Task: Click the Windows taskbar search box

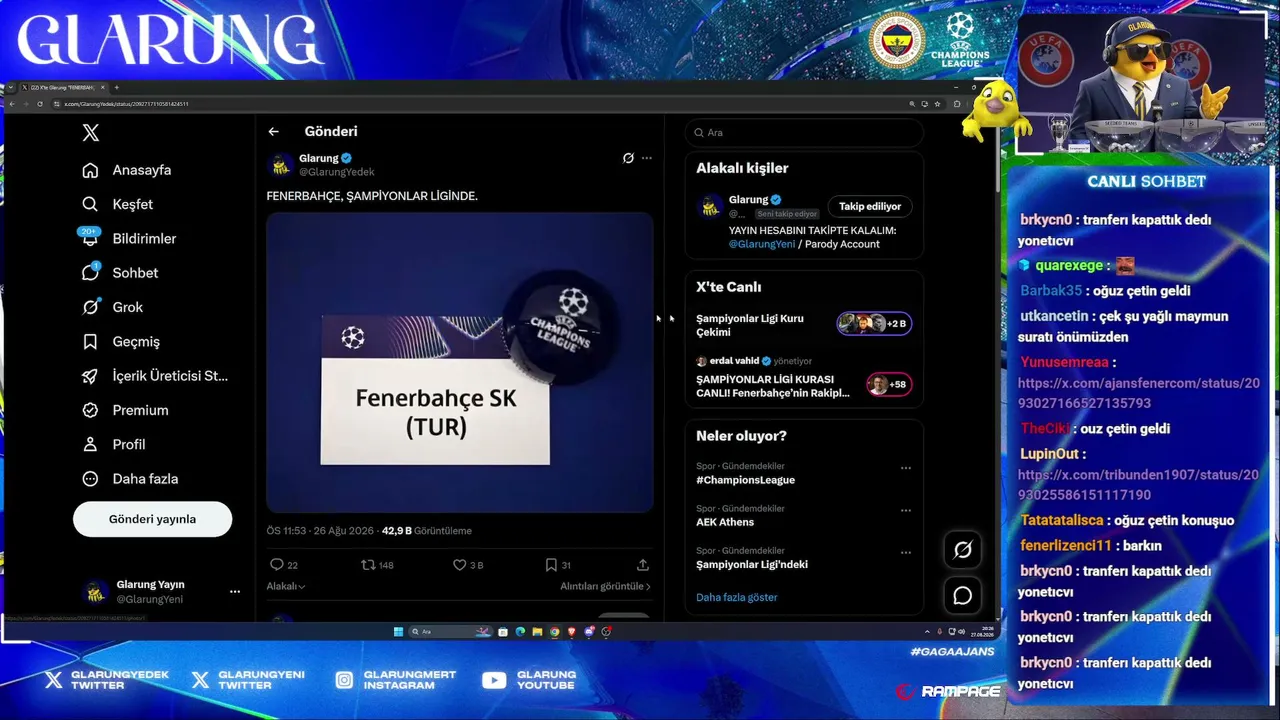Action: coord(451,631)
